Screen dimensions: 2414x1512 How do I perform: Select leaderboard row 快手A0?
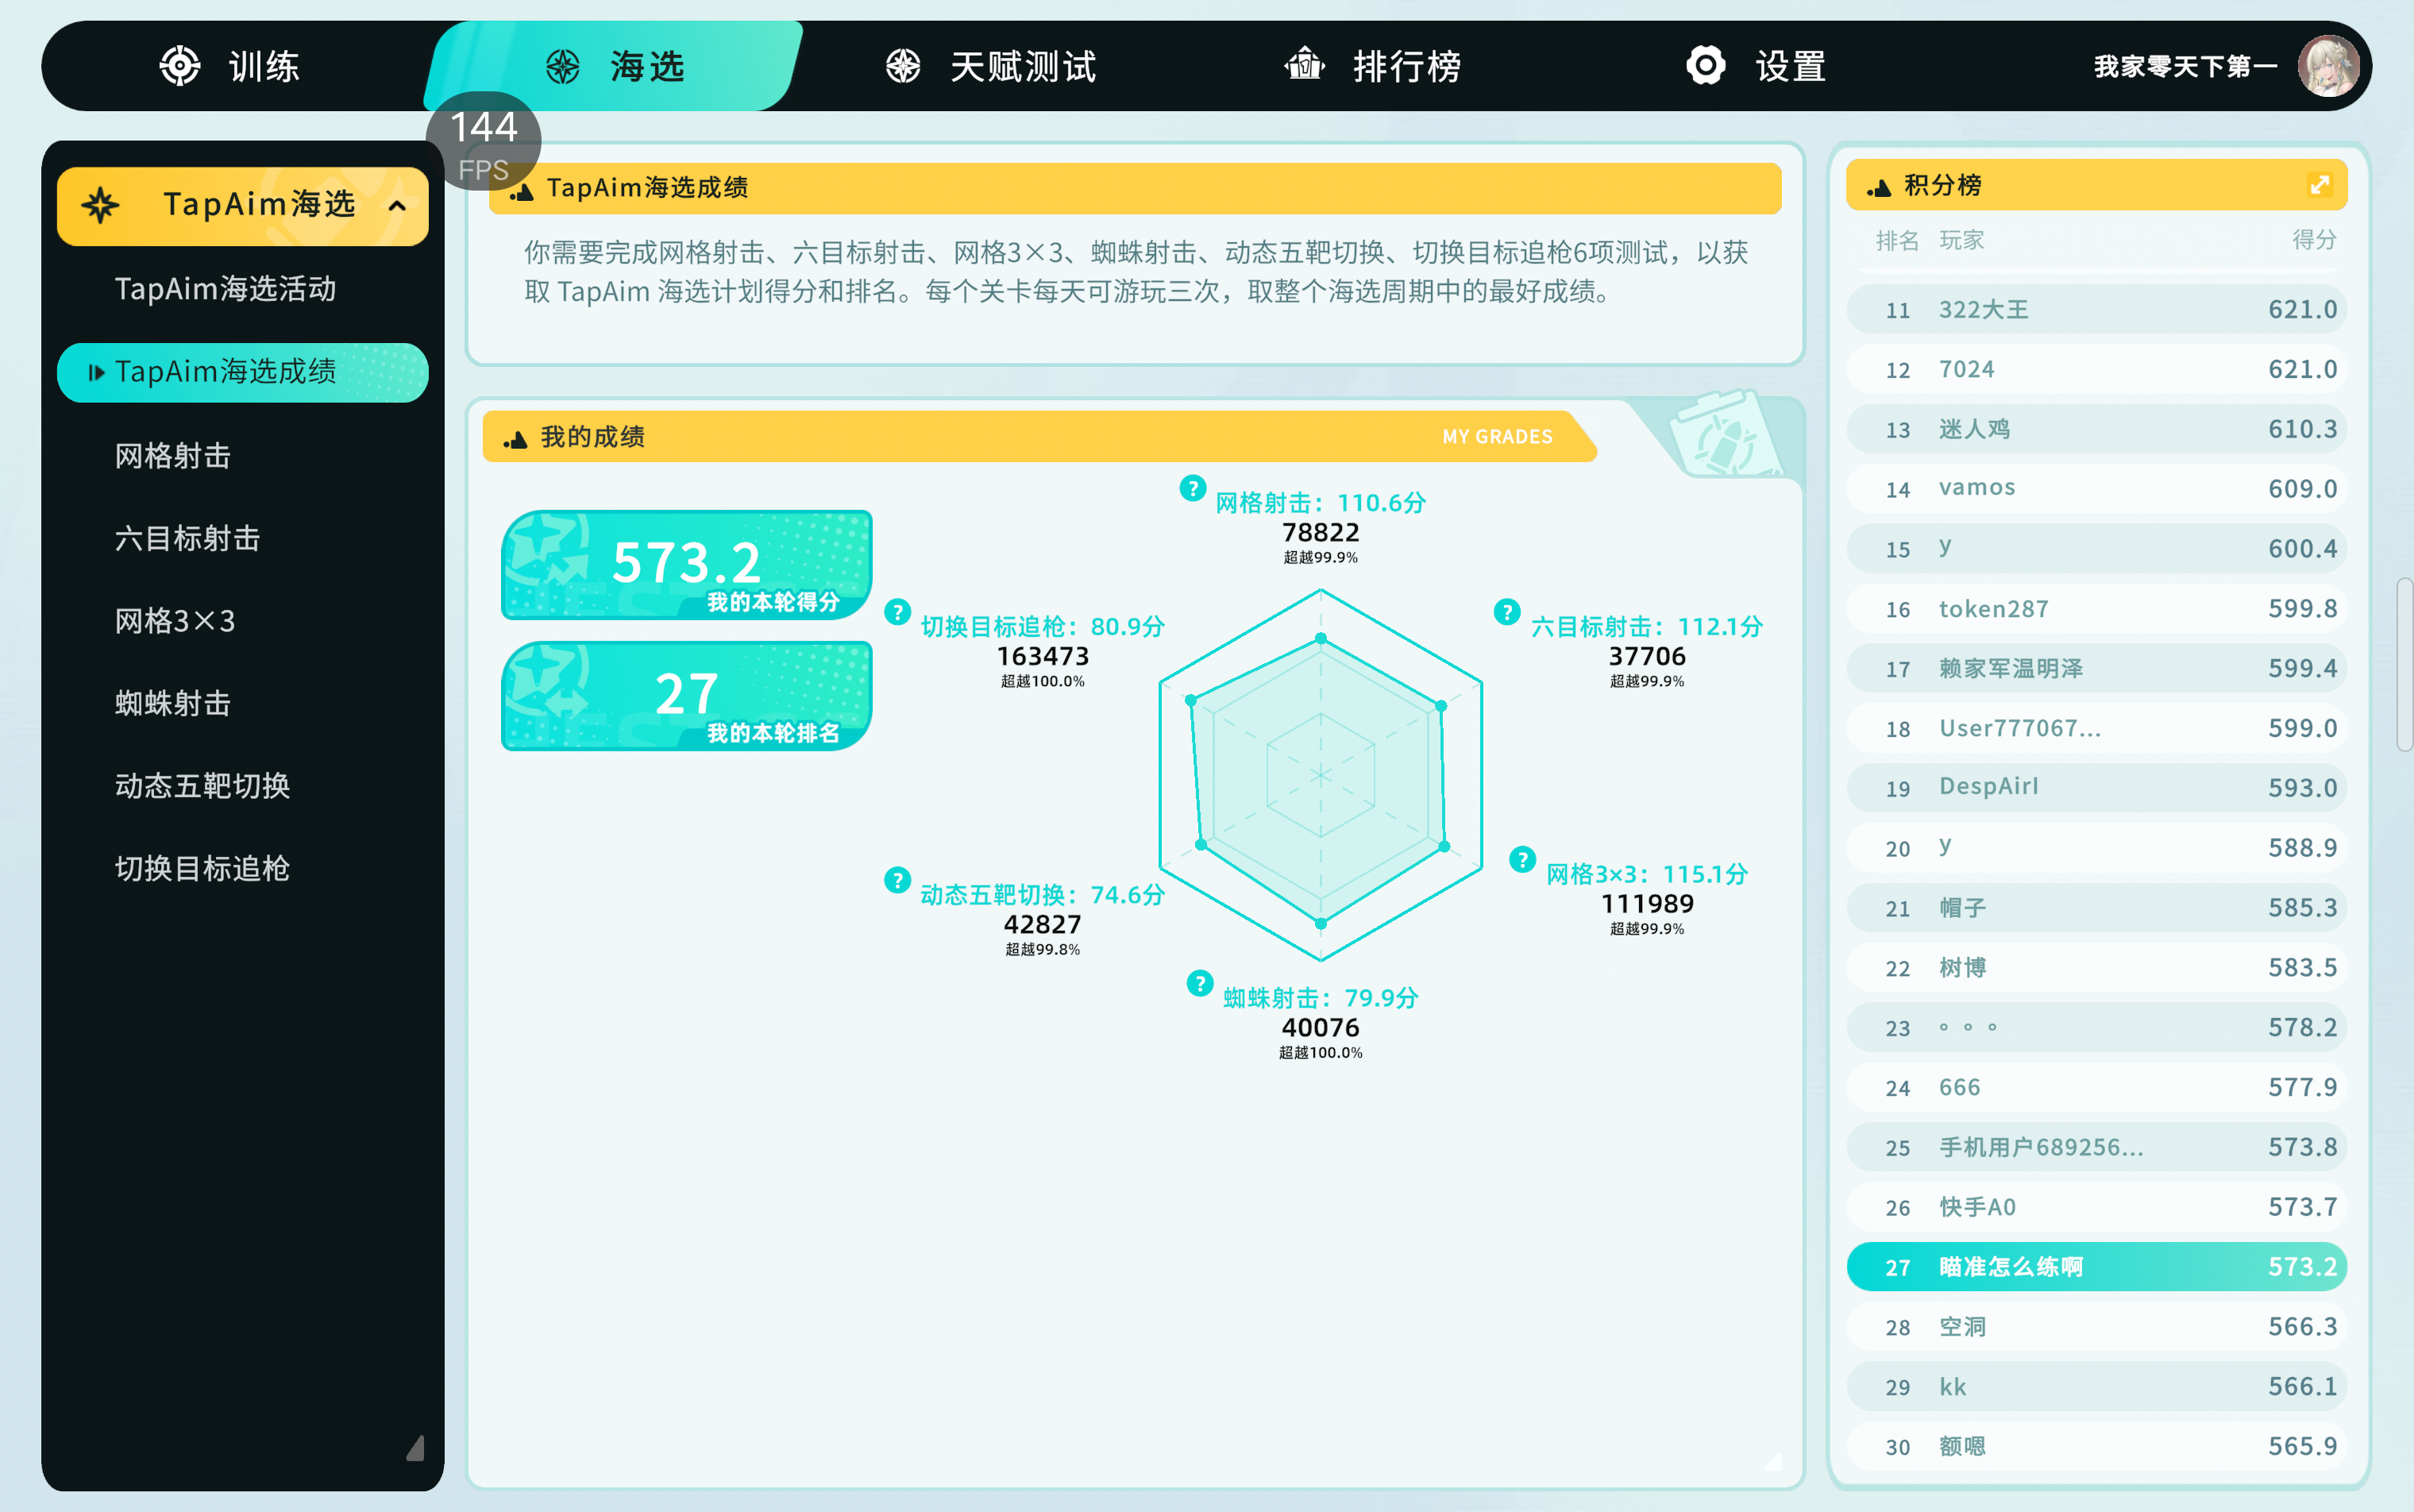[2096, 1206]
